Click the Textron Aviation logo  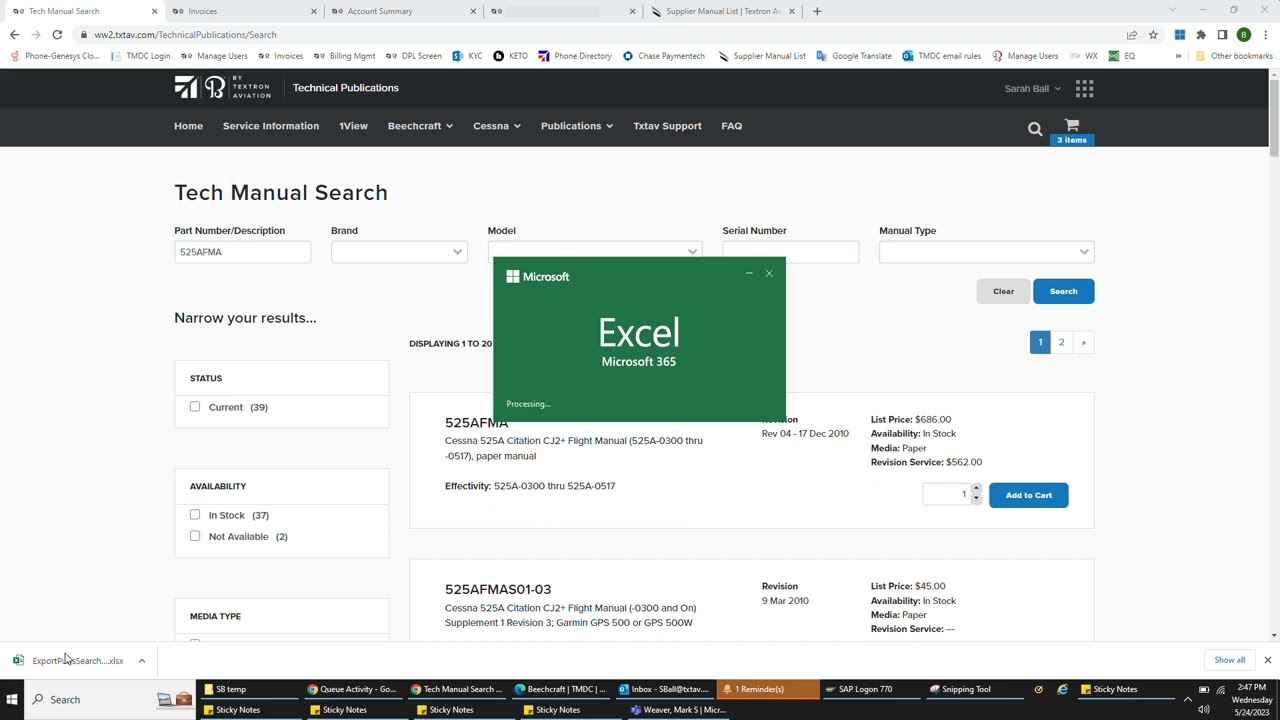[222, 88]
